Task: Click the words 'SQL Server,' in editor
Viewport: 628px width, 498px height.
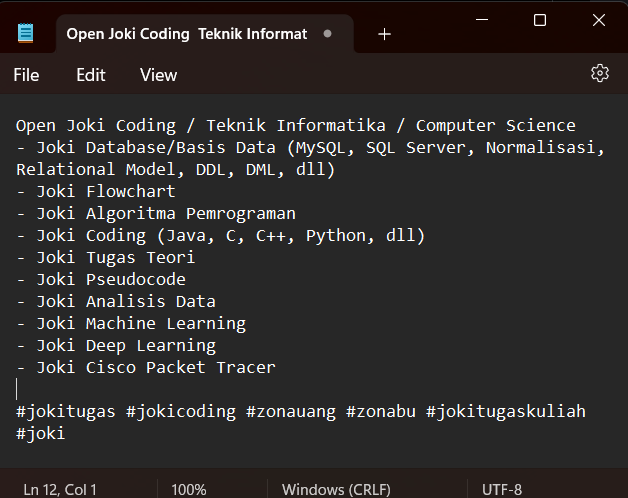Action: [x=421, y=147]
